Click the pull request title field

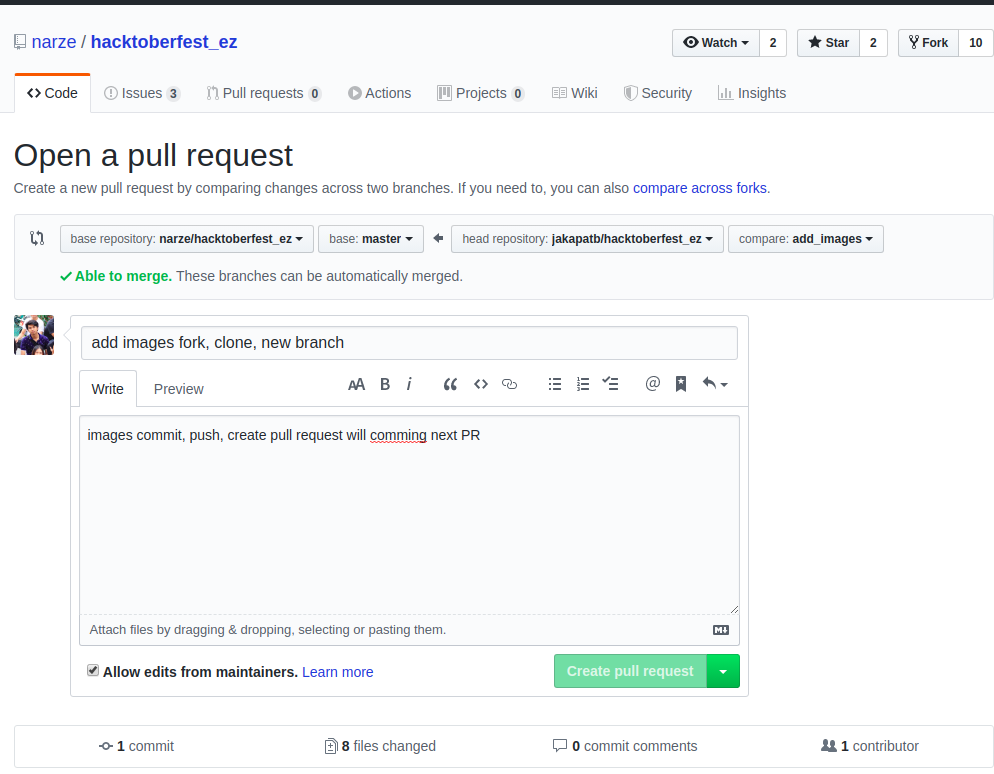pos(409,342)
